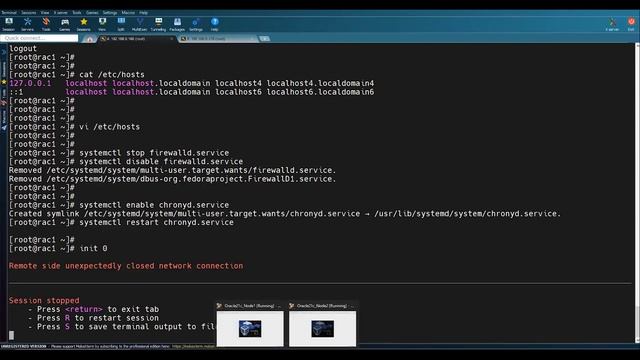Focus the Quick connect field
Viewport: 640px width, 360px height.
coord(39,38)
